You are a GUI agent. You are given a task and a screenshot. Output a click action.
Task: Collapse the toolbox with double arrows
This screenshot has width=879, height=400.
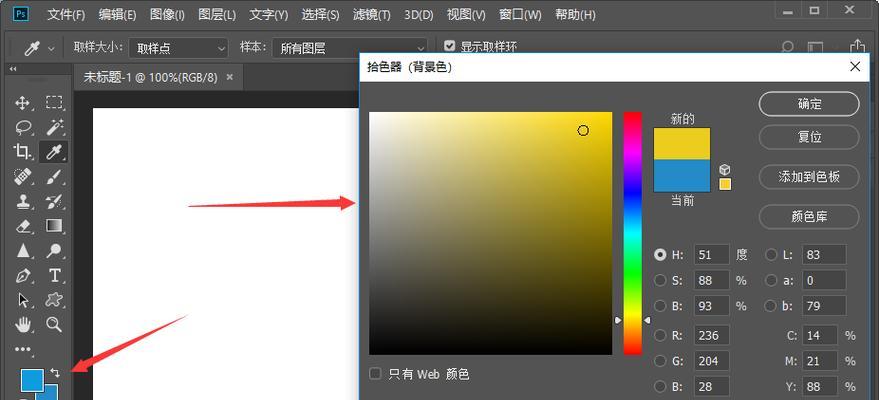pos(13,69)
